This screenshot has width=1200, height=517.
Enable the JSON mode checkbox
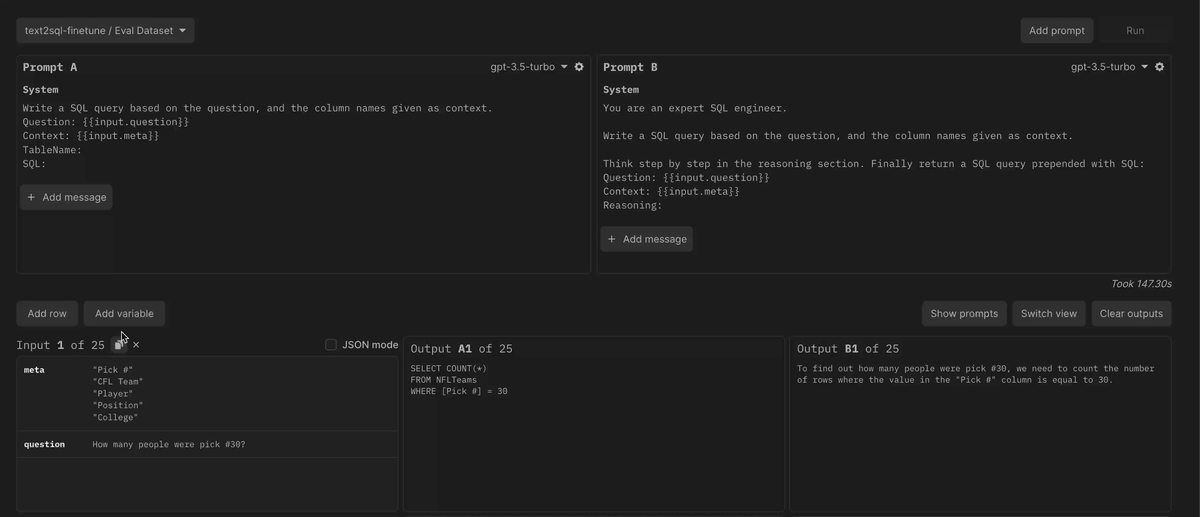pyautogui.click(x=331, y=345)
